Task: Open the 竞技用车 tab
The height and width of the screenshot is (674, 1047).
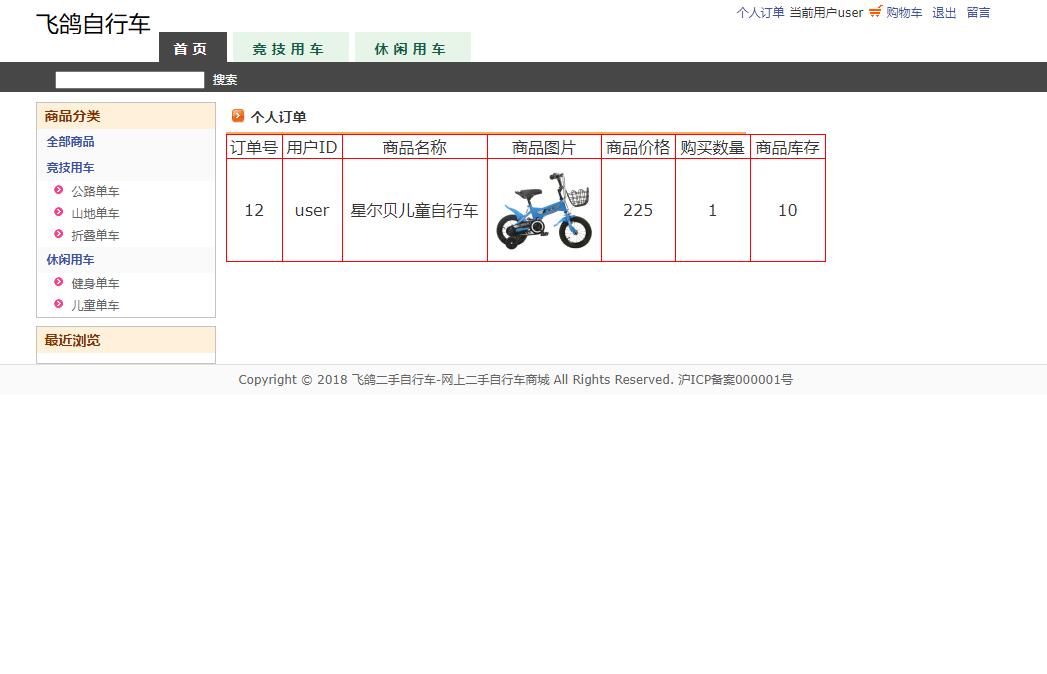Action: (x=290, y=48)
